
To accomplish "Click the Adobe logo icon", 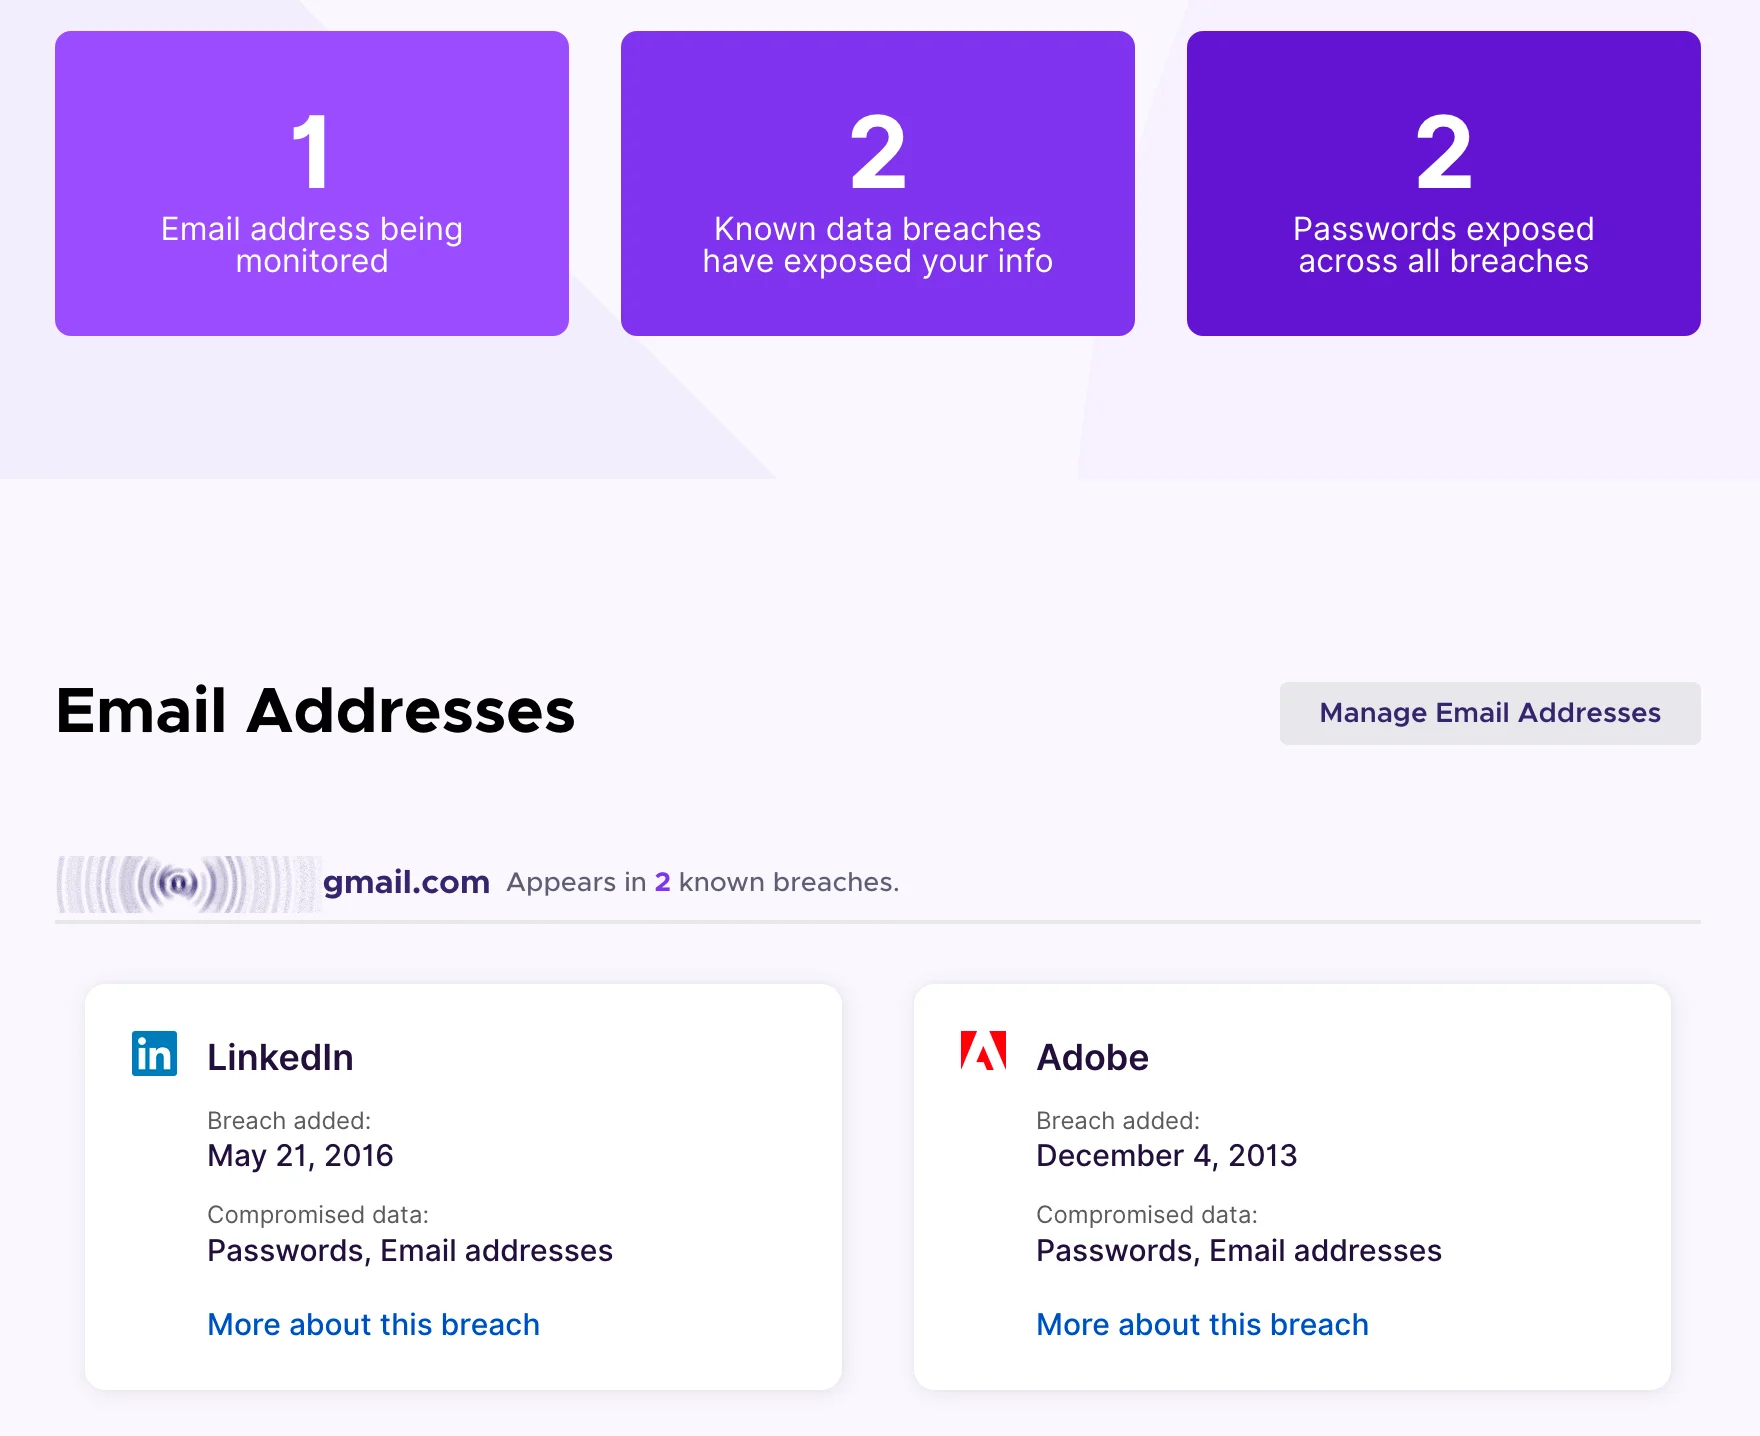I will pos(983,1051).
